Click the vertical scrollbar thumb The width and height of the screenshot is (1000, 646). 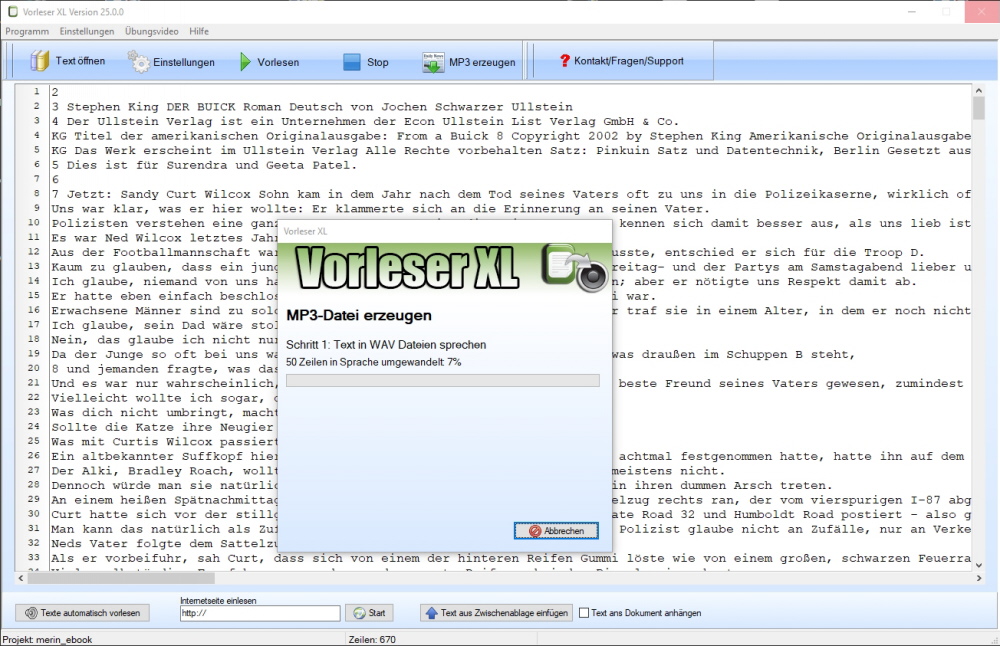pyautogui.click(x=979, y=109)
